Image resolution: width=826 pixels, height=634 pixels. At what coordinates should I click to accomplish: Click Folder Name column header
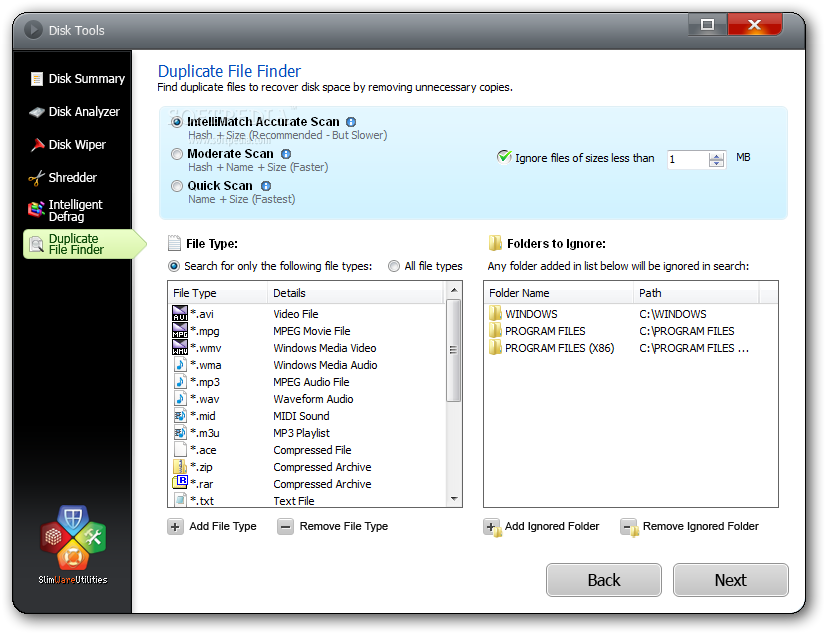coord(558,293)
